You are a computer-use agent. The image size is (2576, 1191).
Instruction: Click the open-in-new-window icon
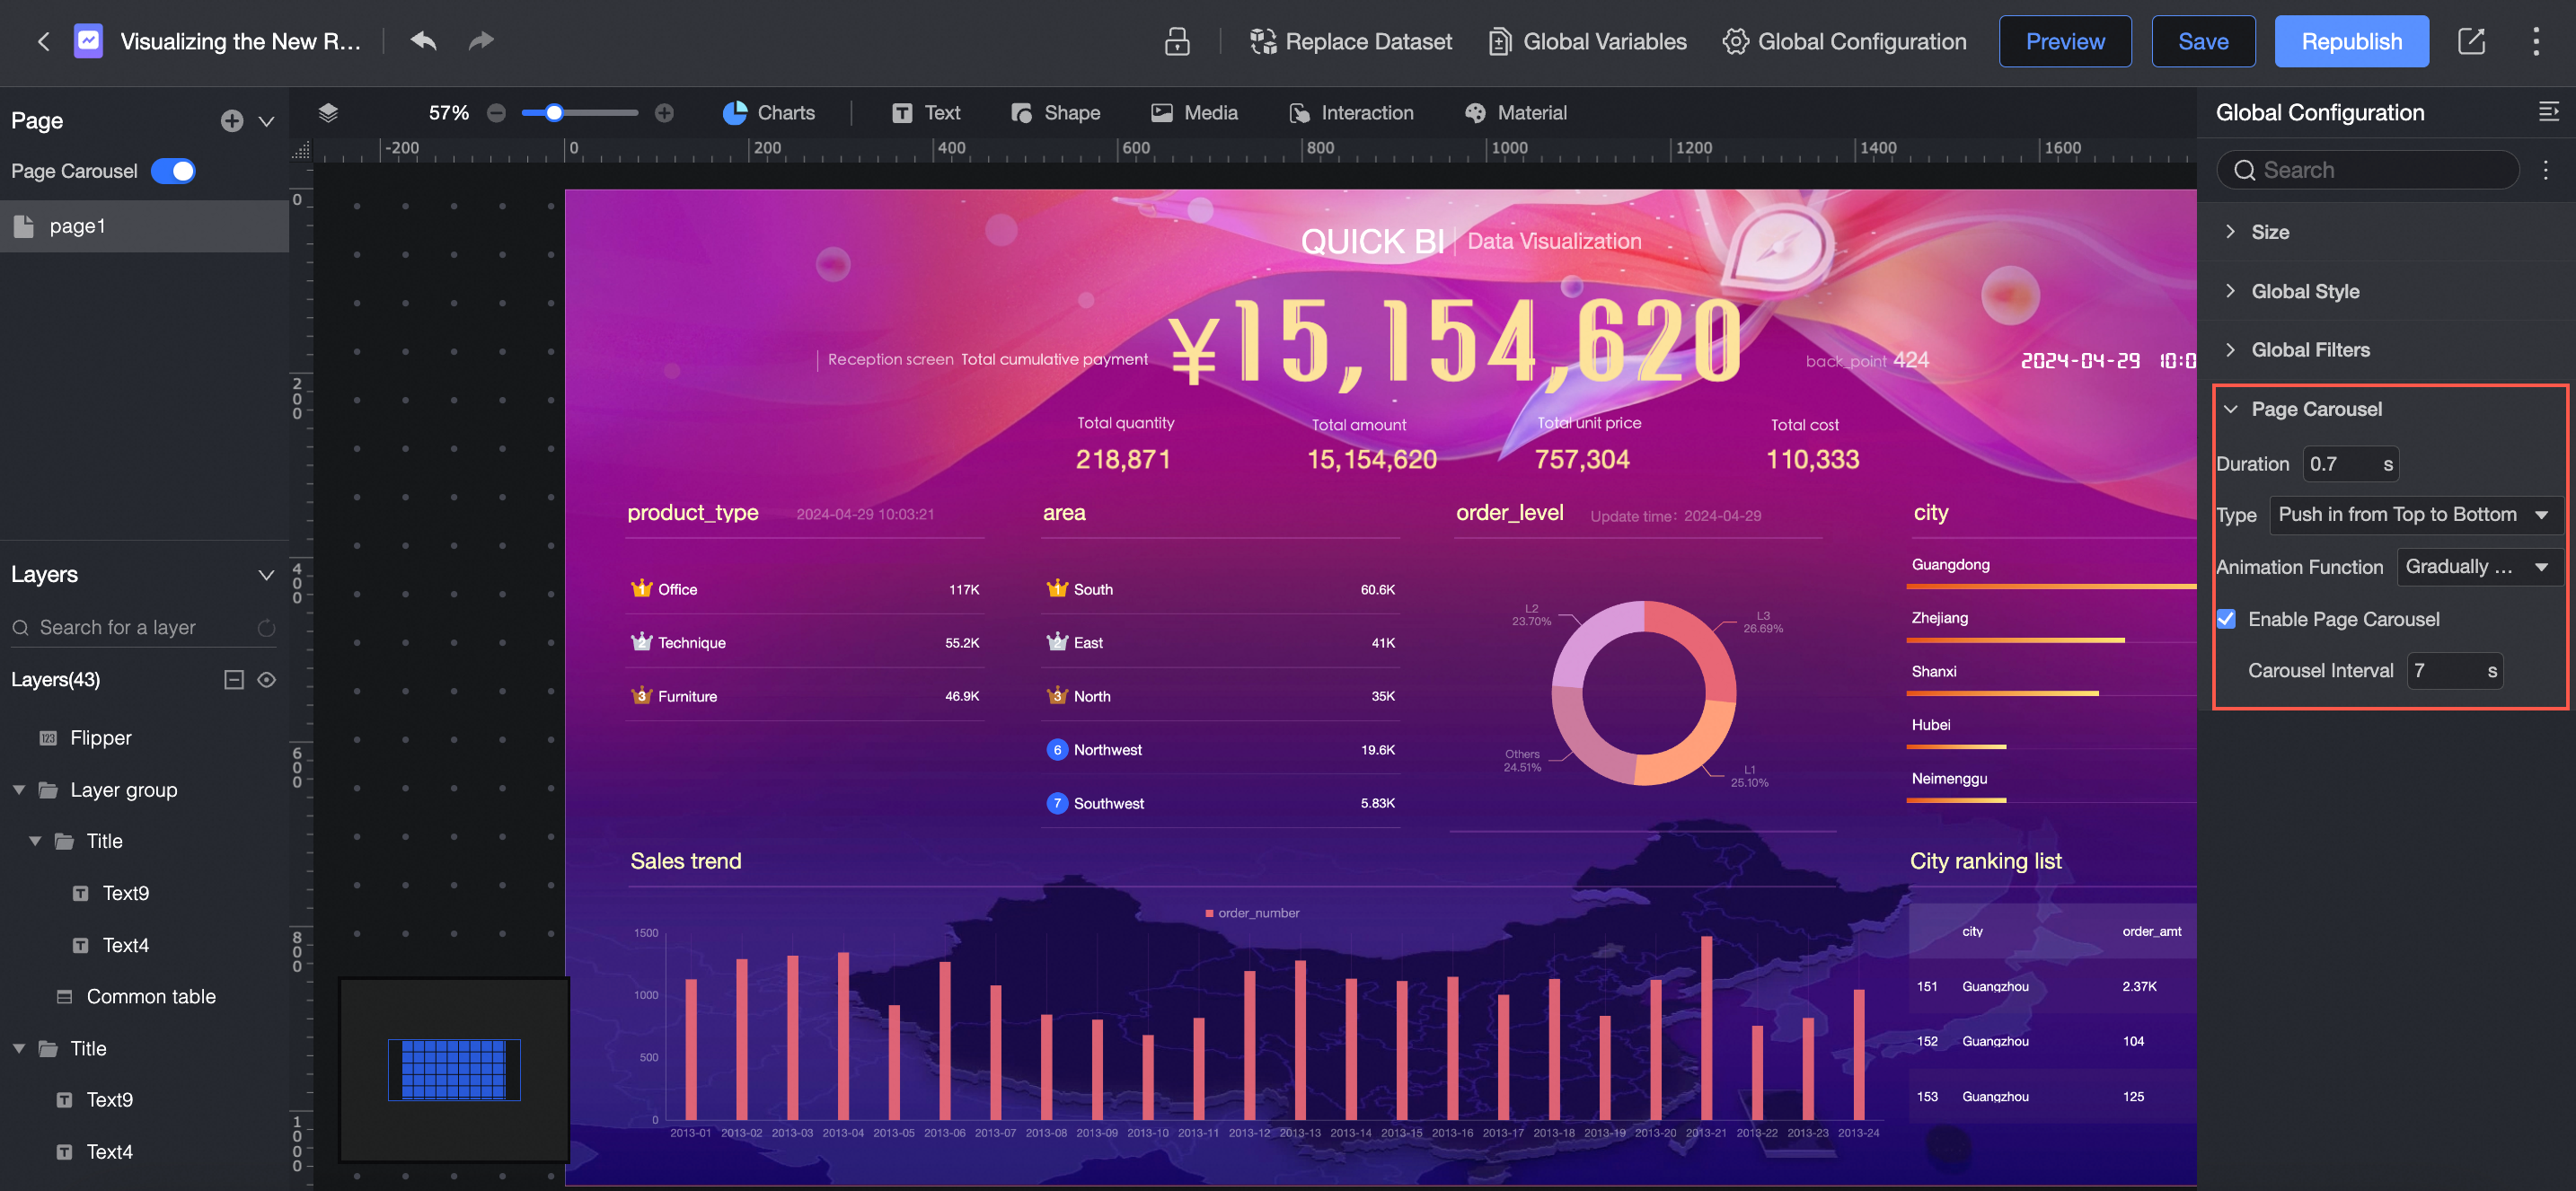[2471, 41]
